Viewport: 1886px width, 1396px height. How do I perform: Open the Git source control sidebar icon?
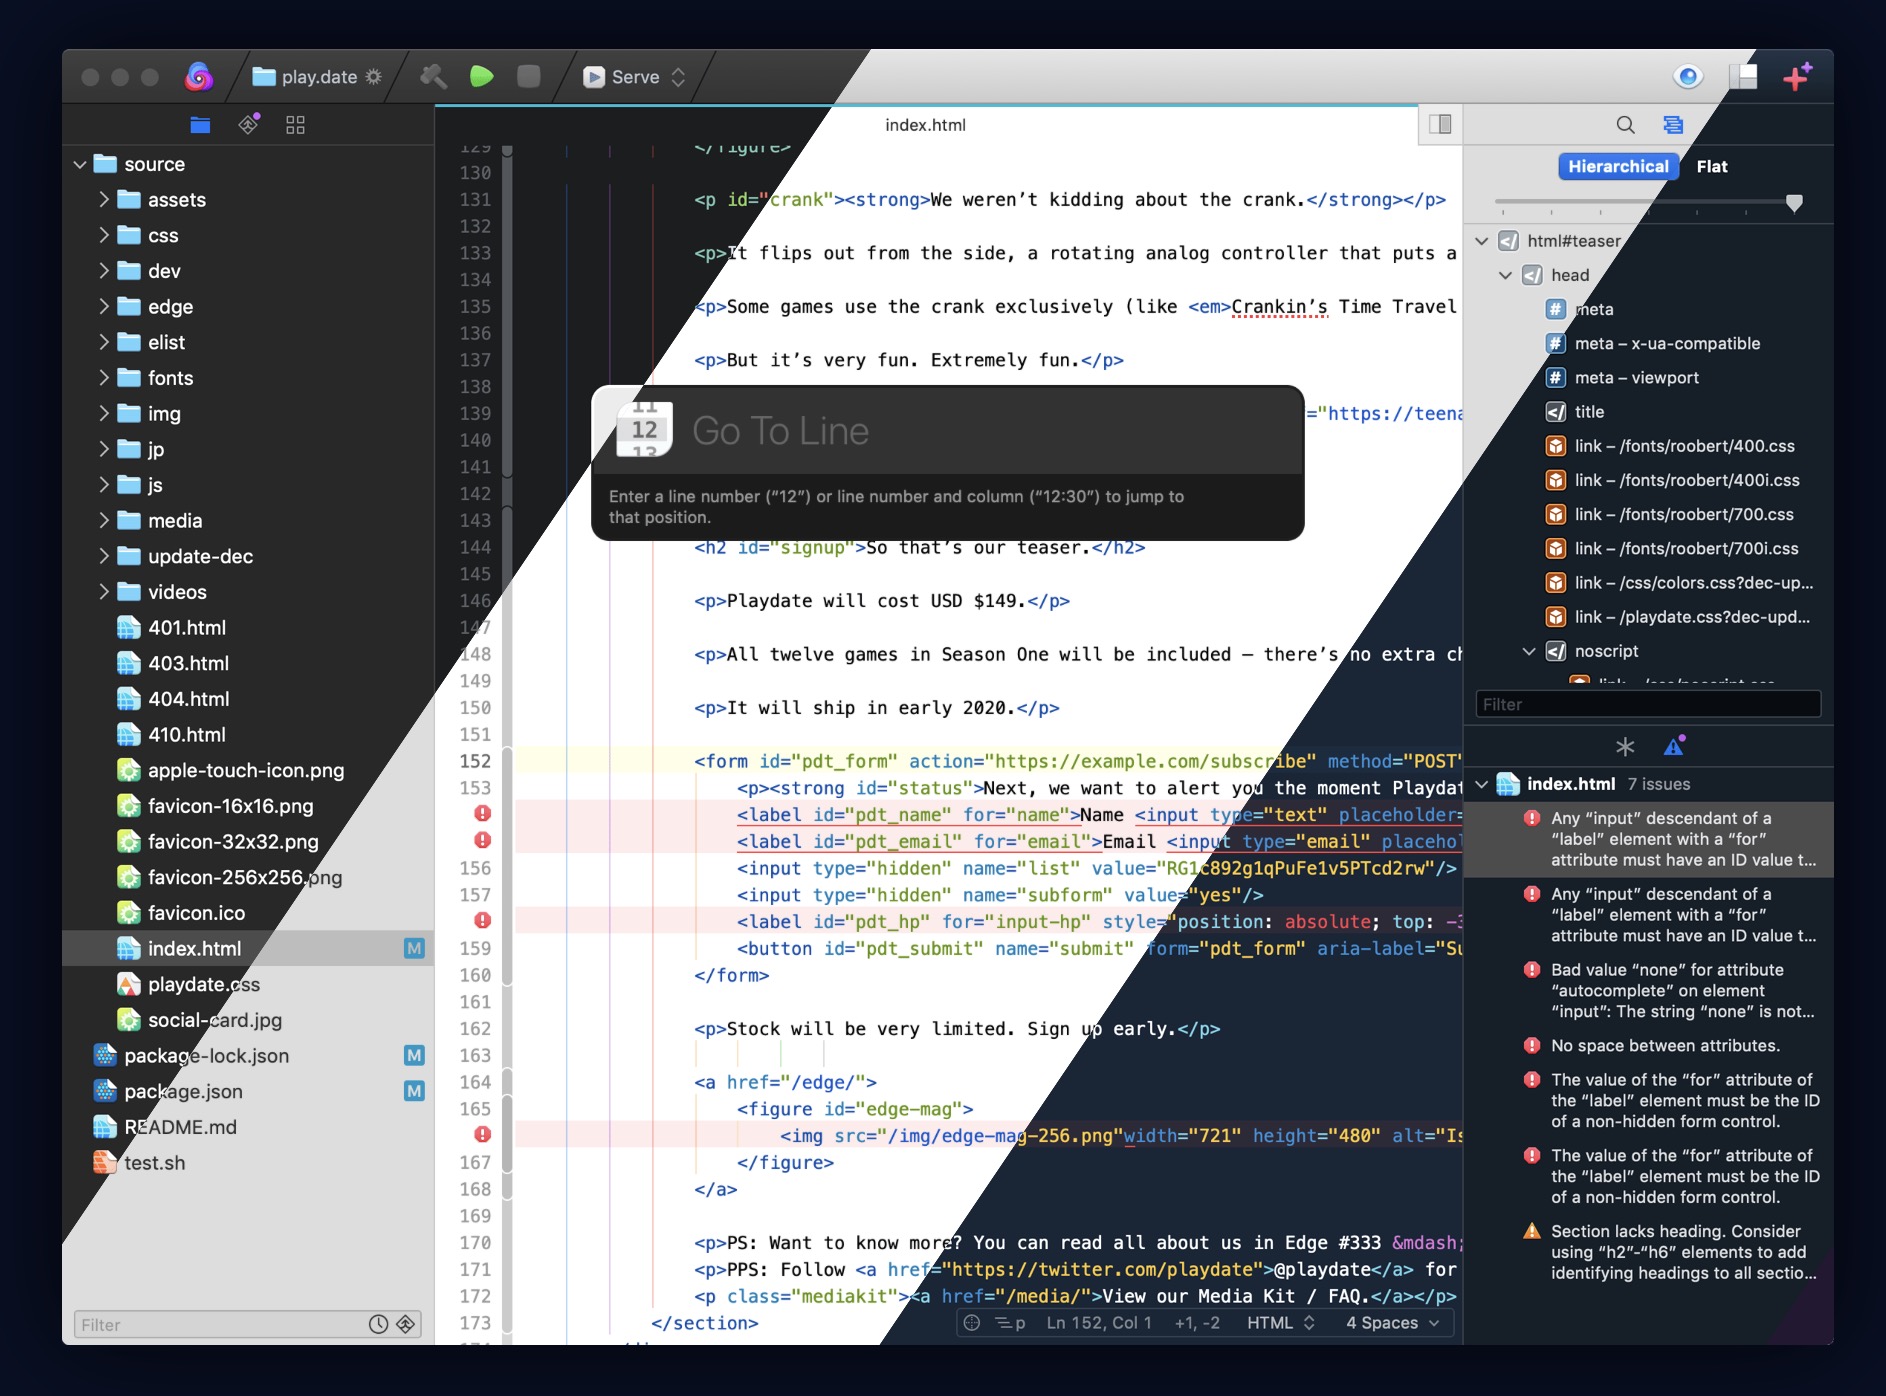[x=249, y=124]
